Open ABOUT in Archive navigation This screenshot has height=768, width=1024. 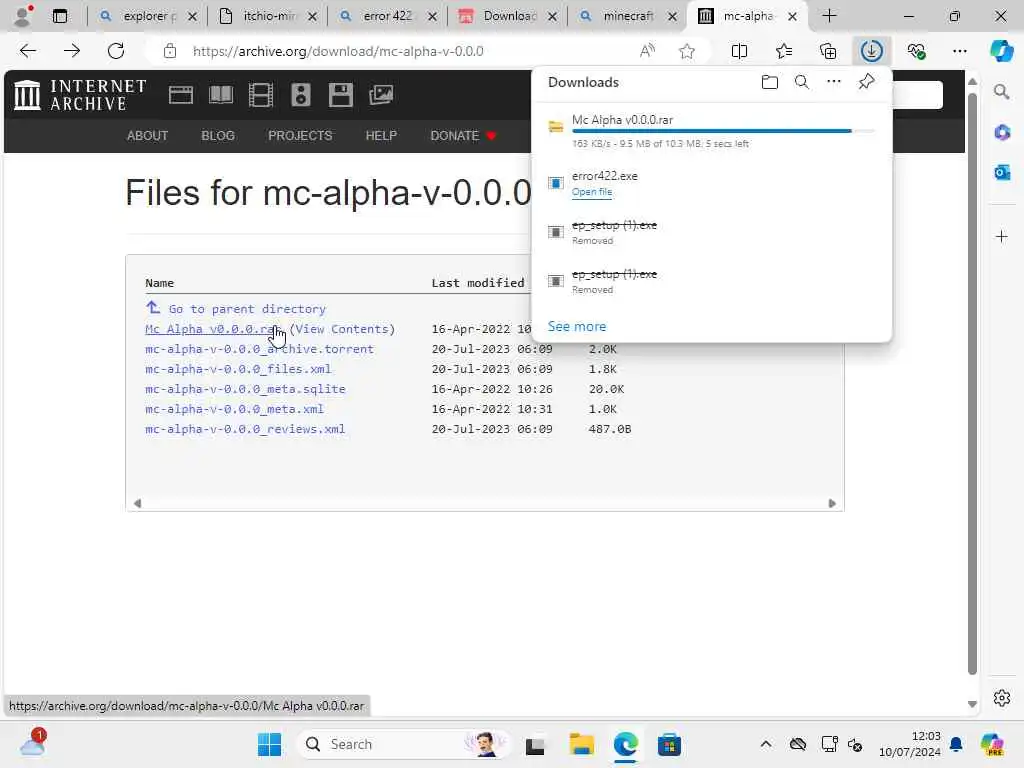[x=148, y=135]
